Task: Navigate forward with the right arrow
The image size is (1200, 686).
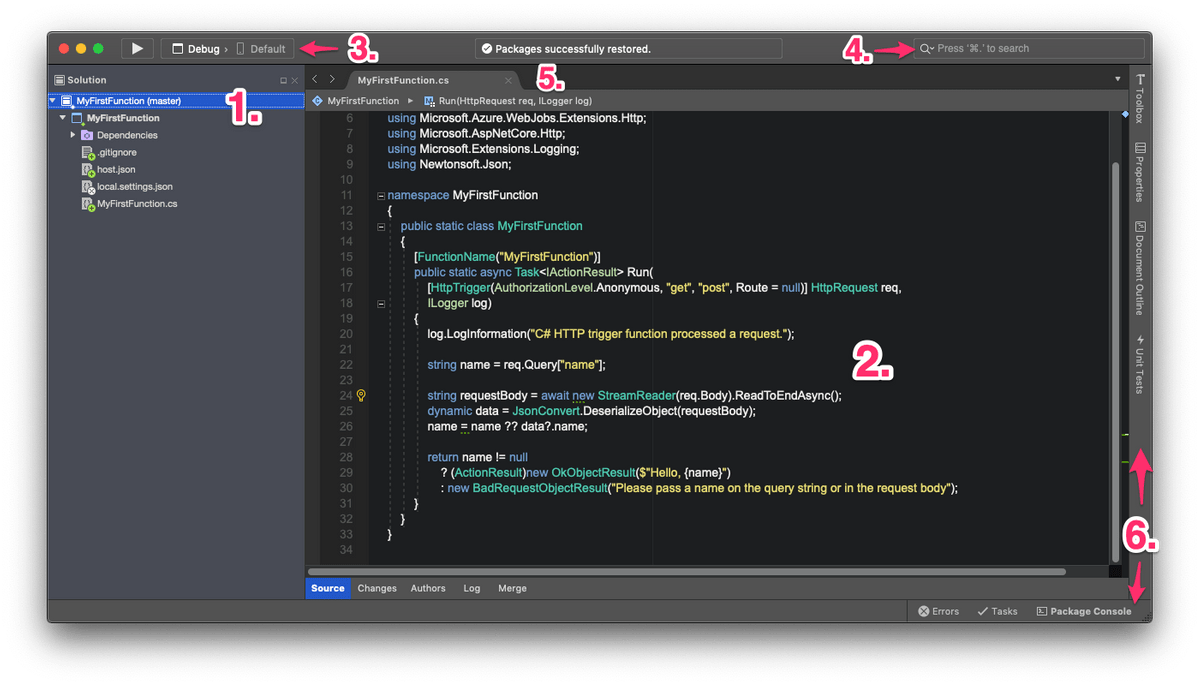Action: coord(332,79)
